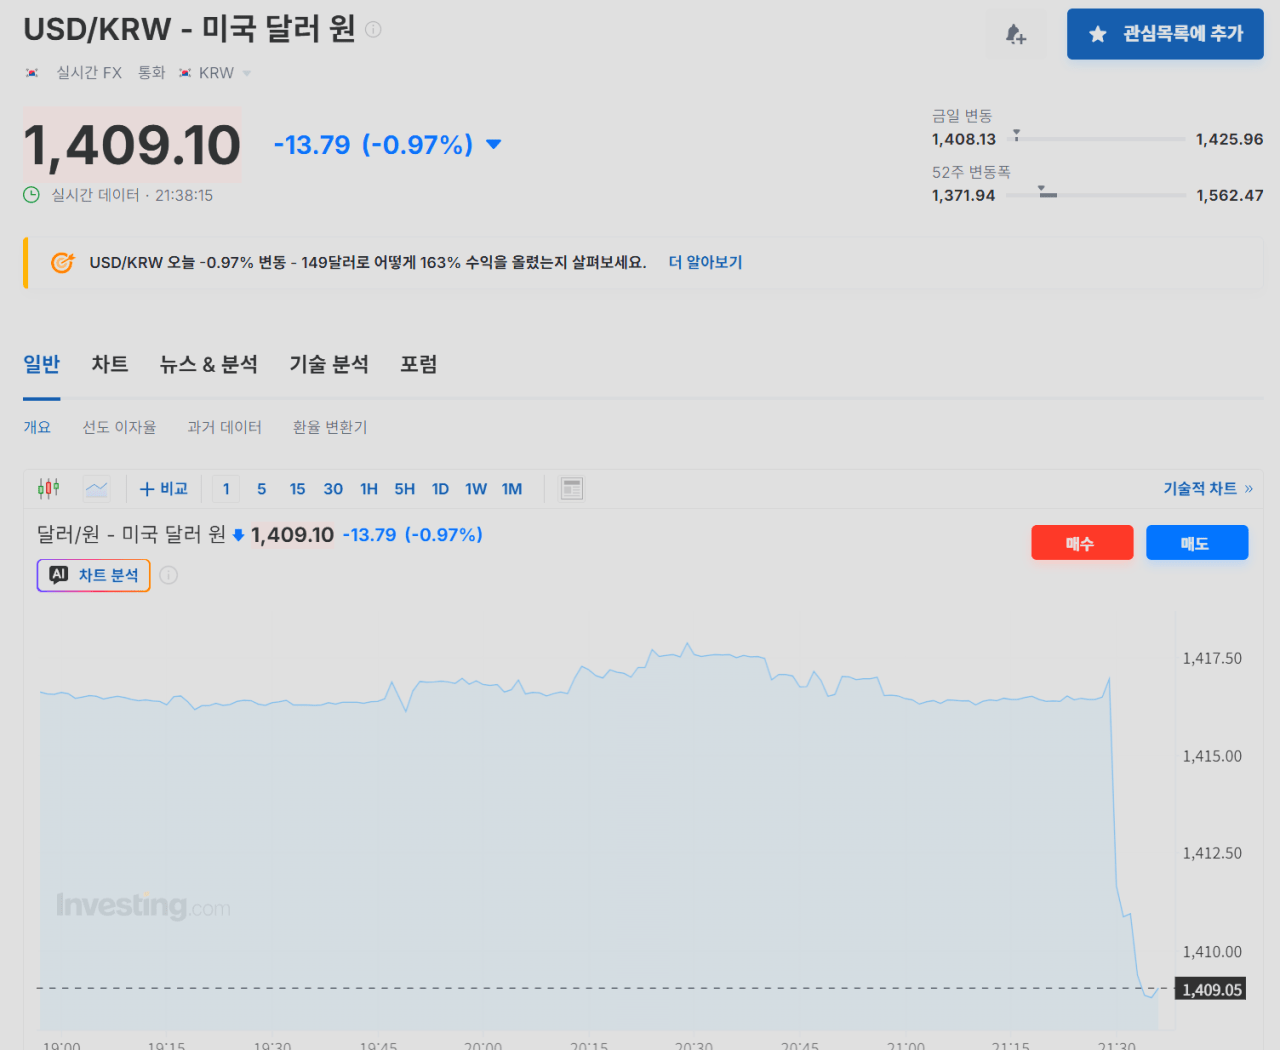Open the 기술 분석 tab

point(329,364)
